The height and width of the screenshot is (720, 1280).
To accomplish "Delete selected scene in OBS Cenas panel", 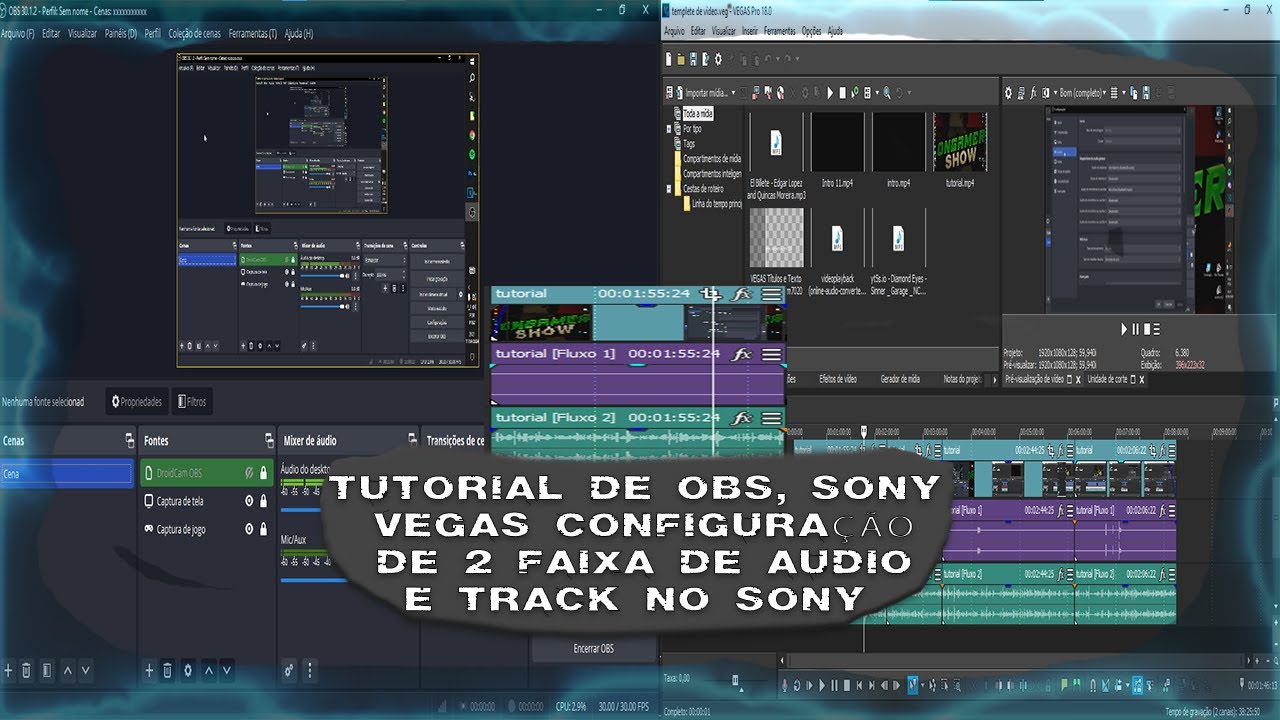I will 27,671.
